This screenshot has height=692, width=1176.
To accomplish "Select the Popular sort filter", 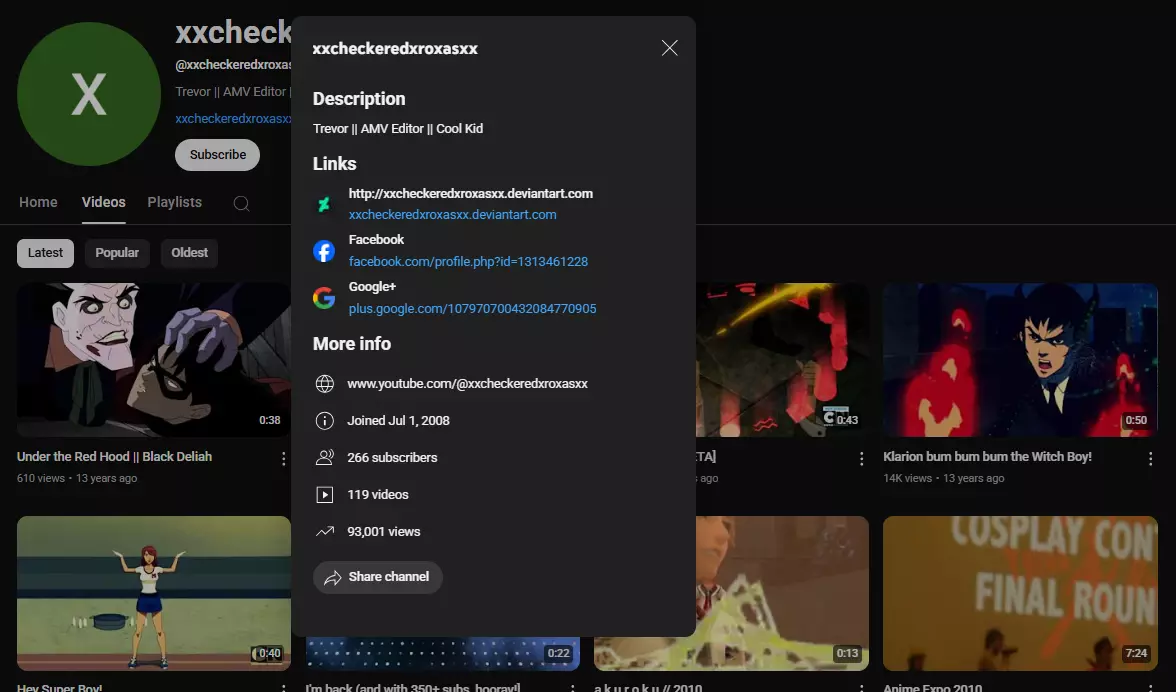I will [117, 253].
